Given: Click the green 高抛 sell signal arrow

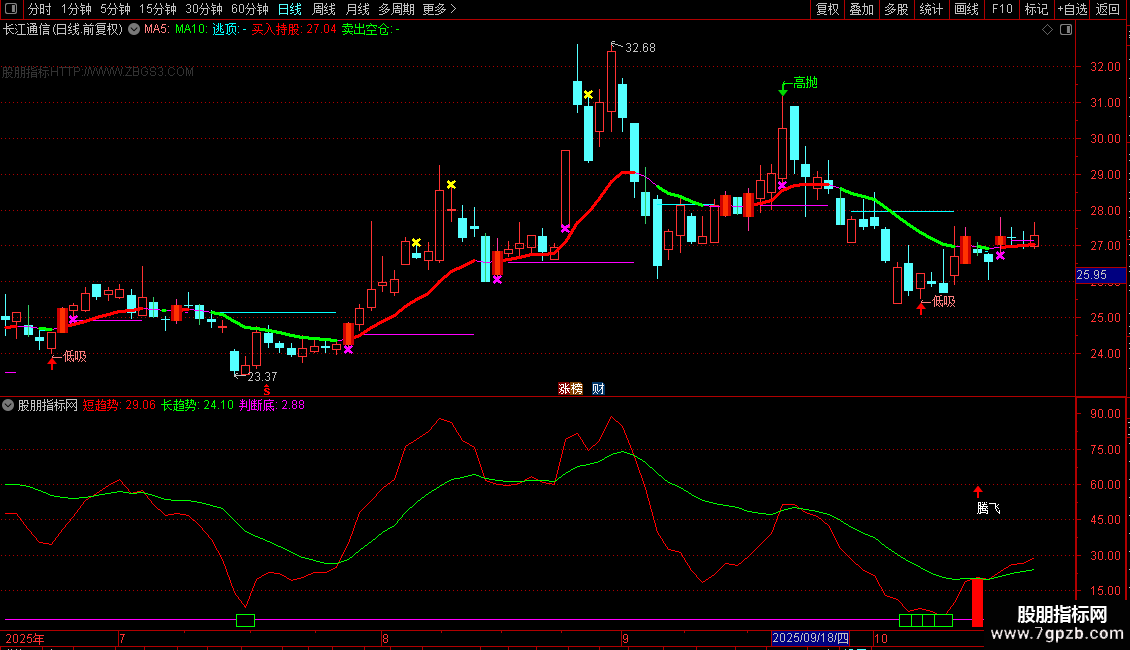Looking at the screenshot, I should pos(783,90).
